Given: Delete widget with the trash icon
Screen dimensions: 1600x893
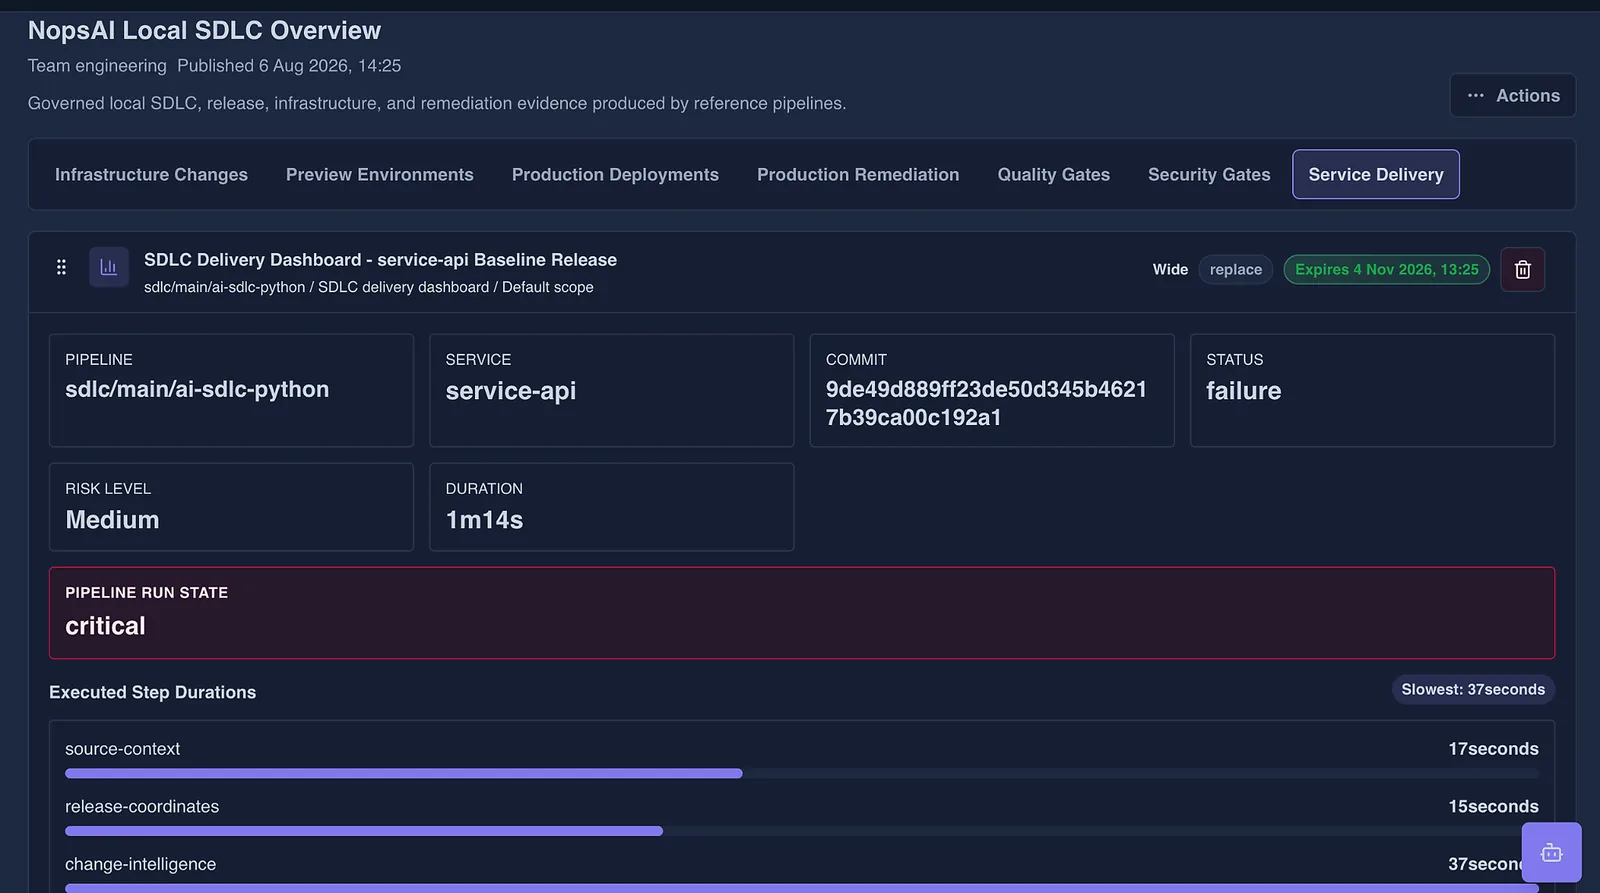Looking at the screenshot, I should [1522, 269].
